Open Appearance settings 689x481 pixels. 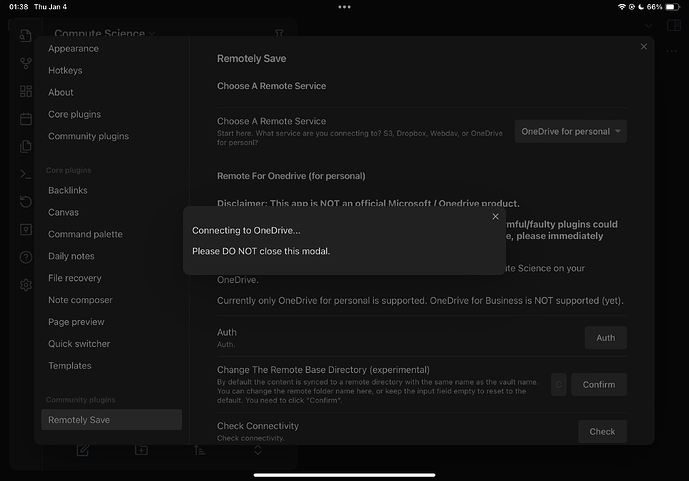pos(73,49)
